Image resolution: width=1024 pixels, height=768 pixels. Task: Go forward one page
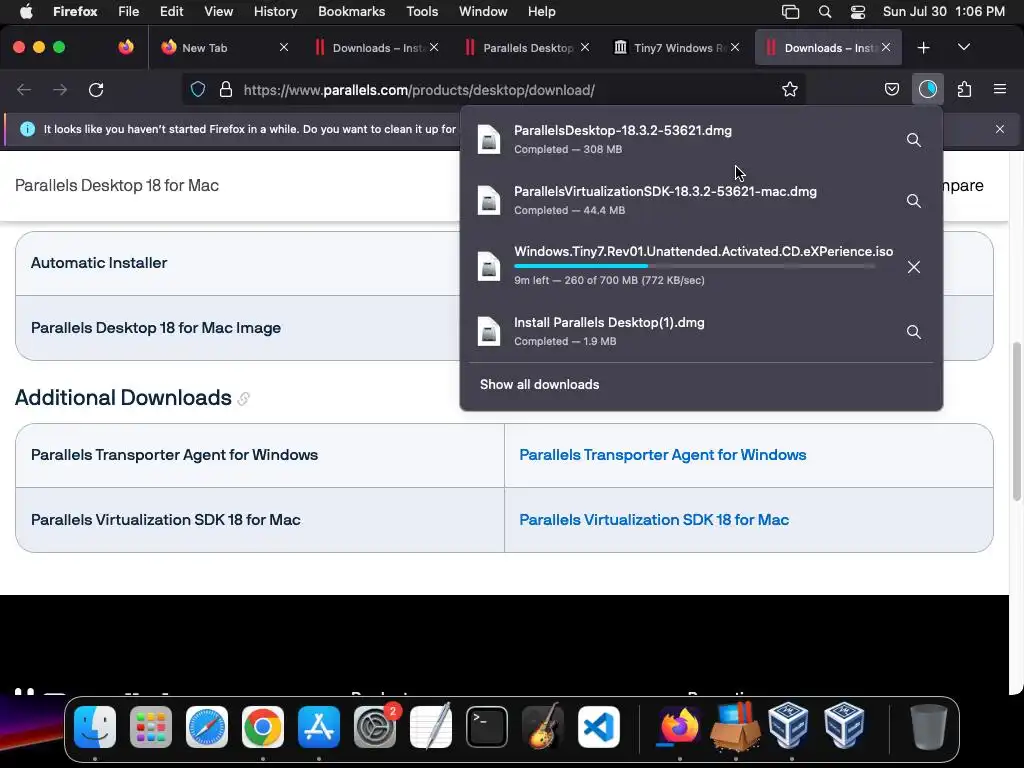pyautogui.click(x=60, y=89)
